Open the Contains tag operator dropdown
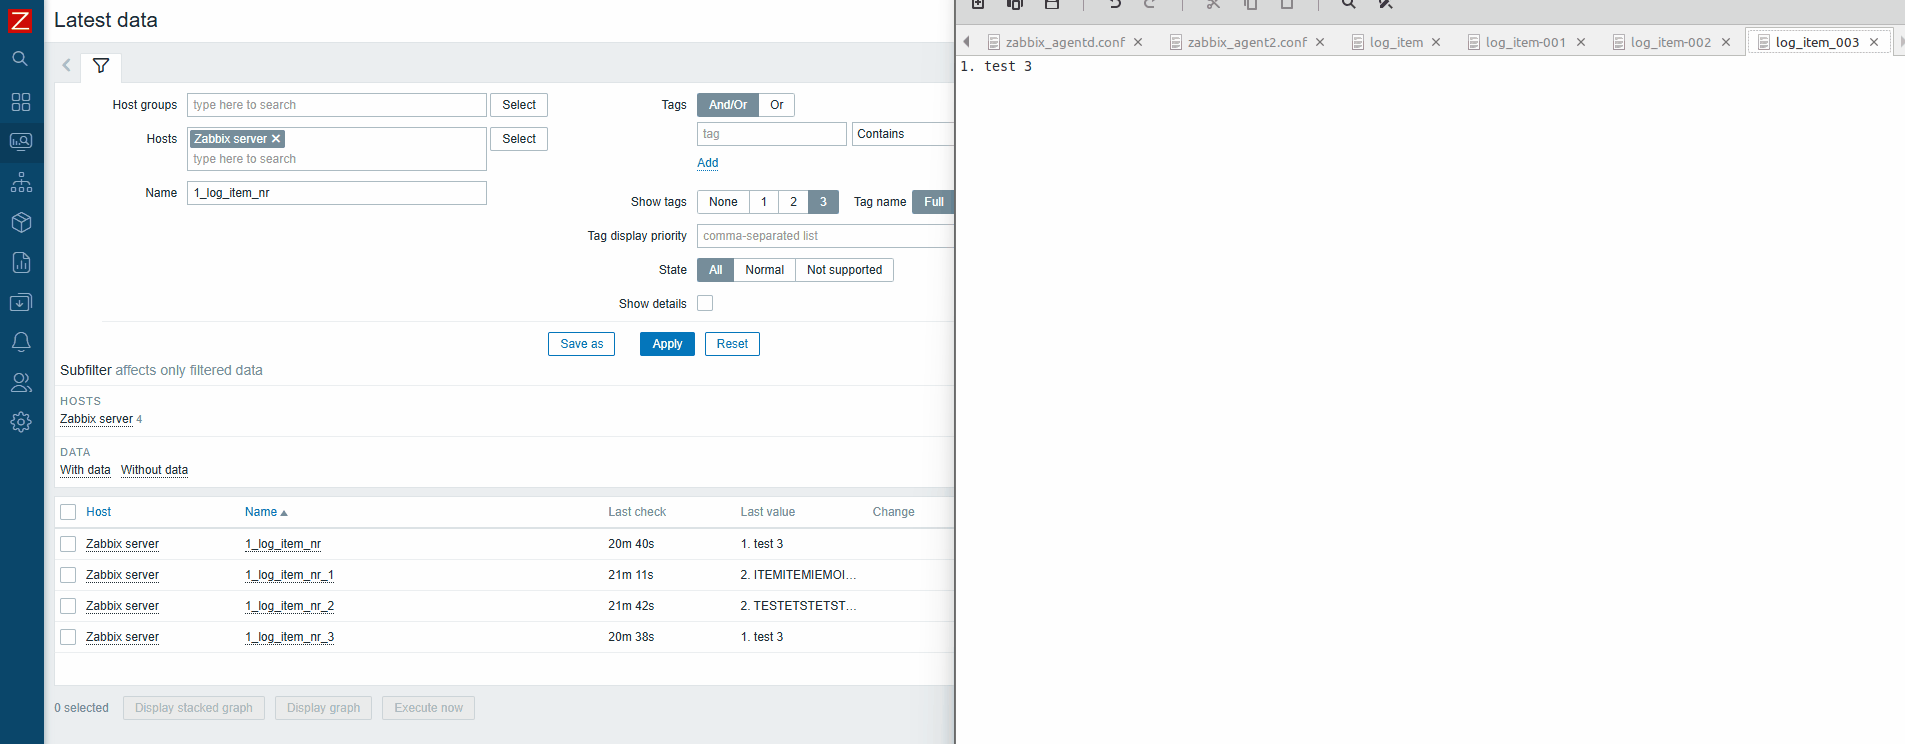The image size is (1905, 744). pyautogui.click(x=902, y=134)
